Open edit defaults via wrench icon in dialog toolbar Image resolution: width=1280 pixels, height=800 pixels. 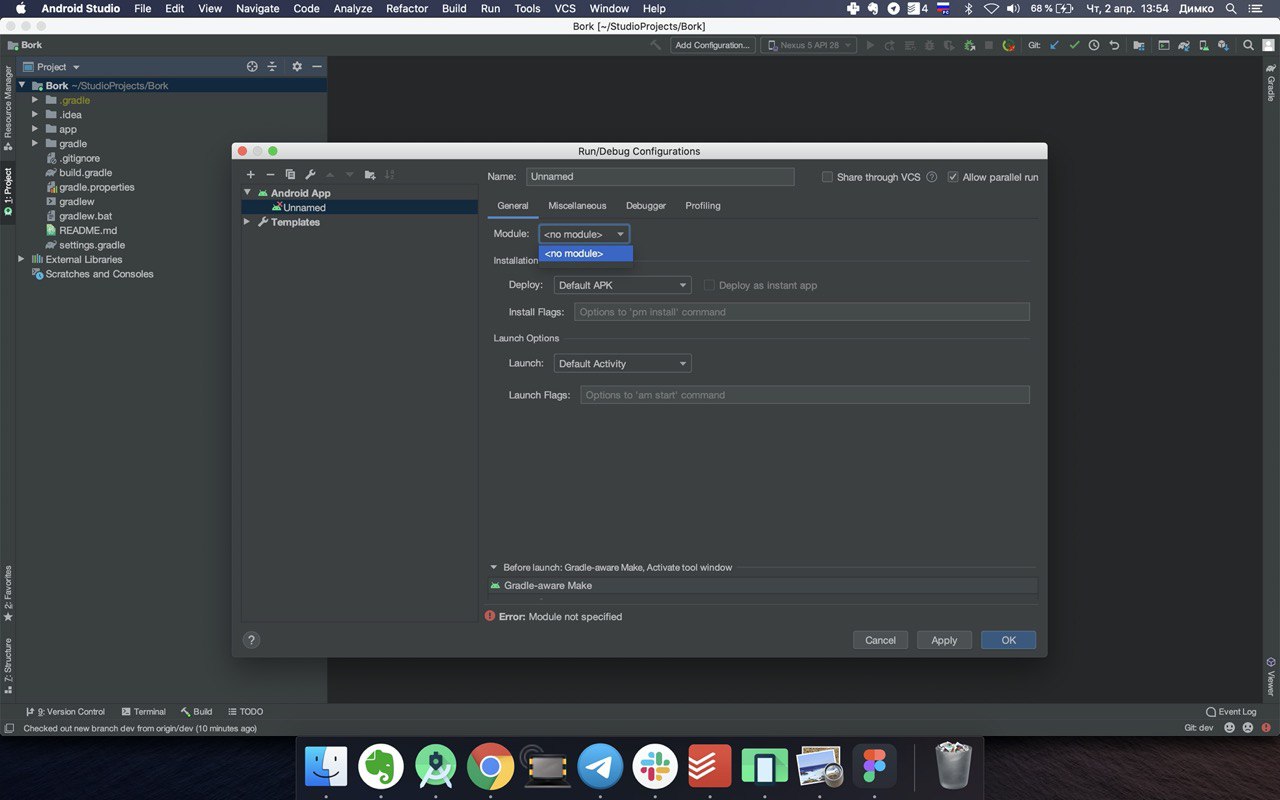(x=310, y=175)
